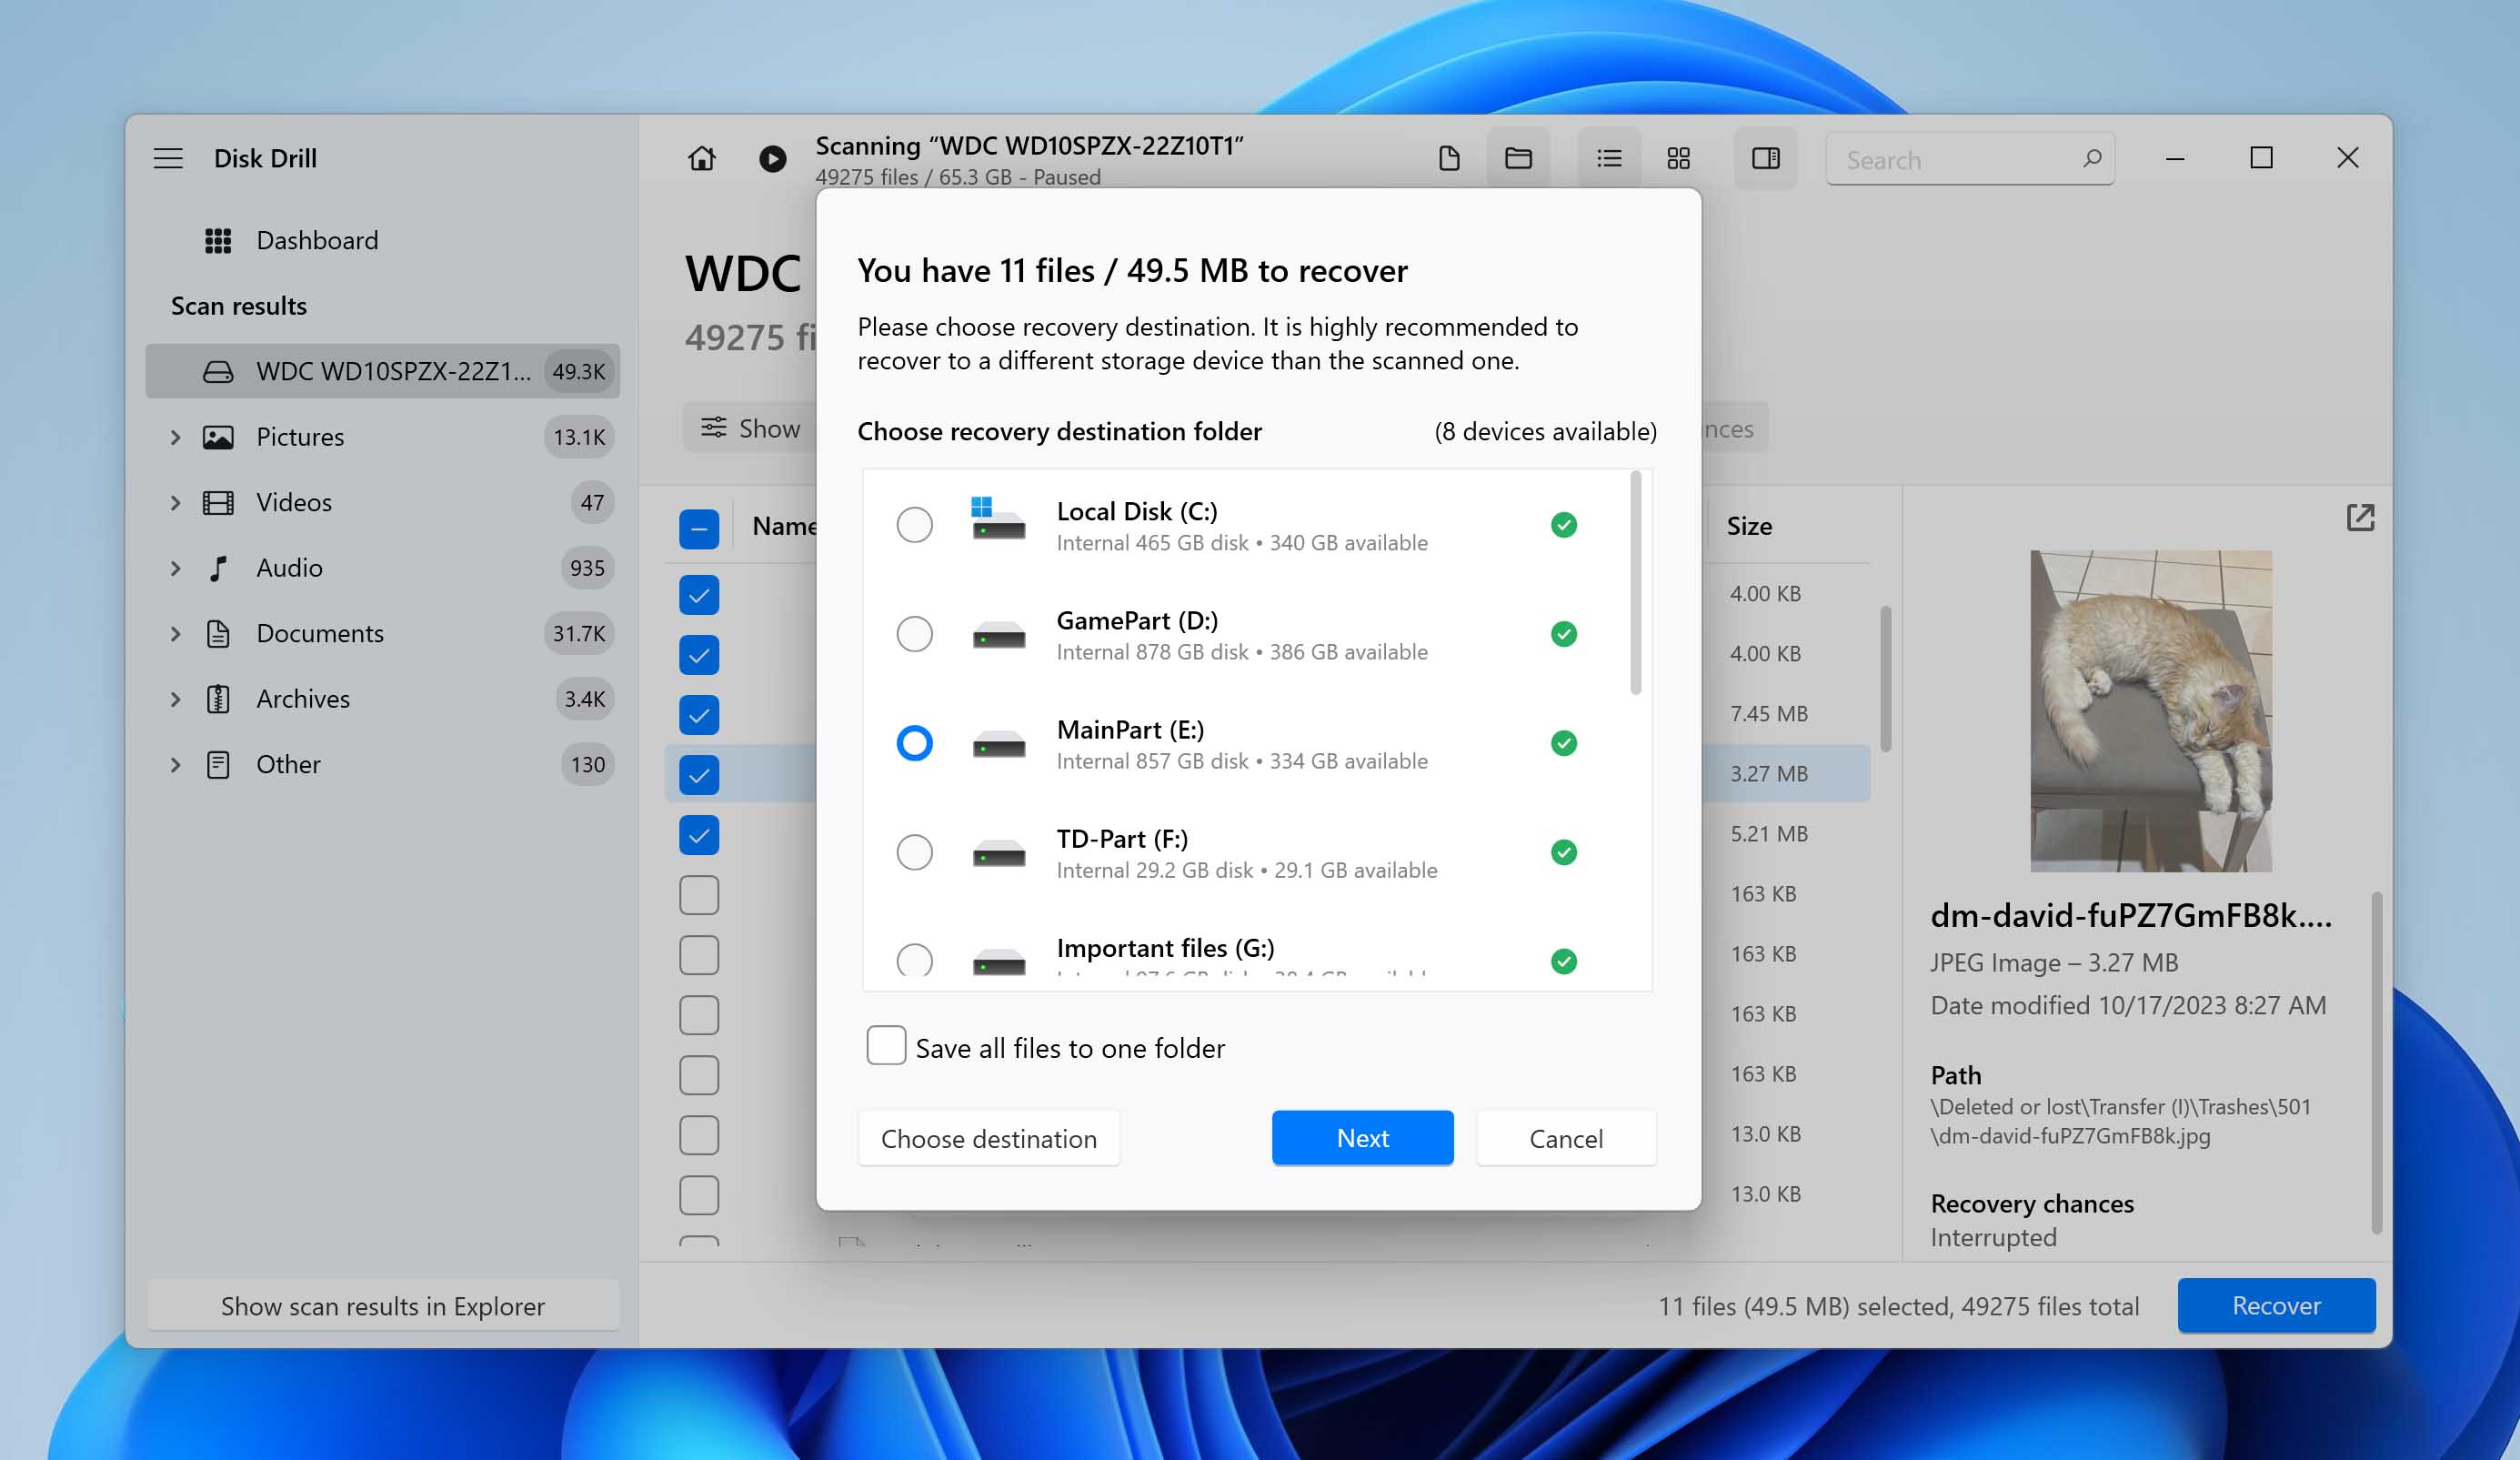Click the Pictures category icon in sidebar
The width and height of the screenshot is (2520, 1460).
pos(218,437)
